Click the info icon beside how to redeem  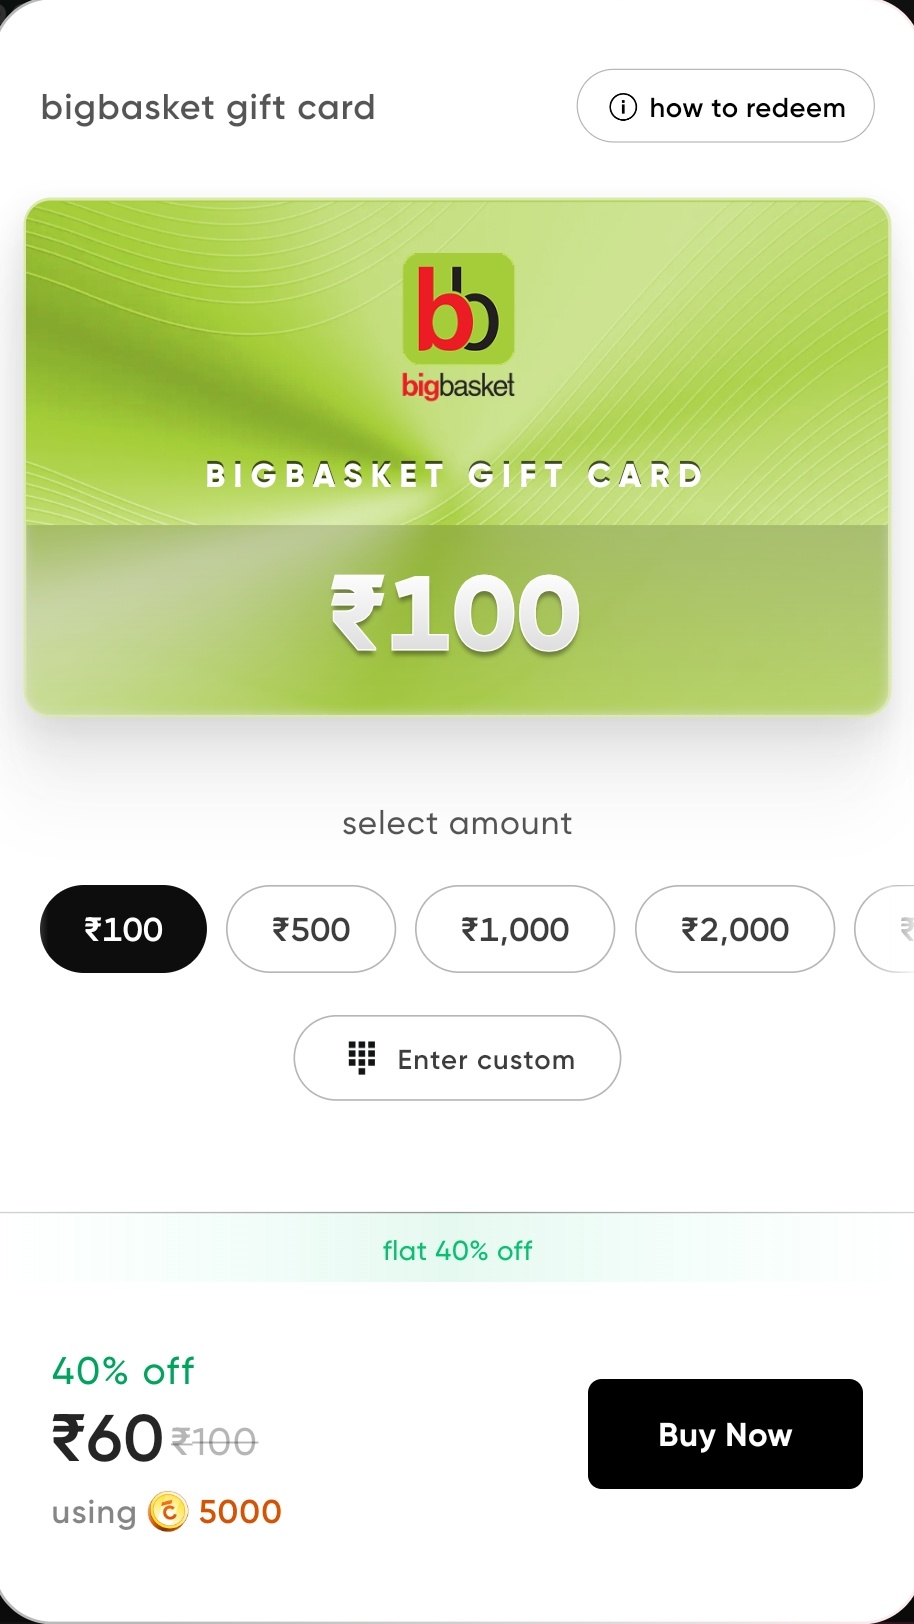click(x=623, y=107)
